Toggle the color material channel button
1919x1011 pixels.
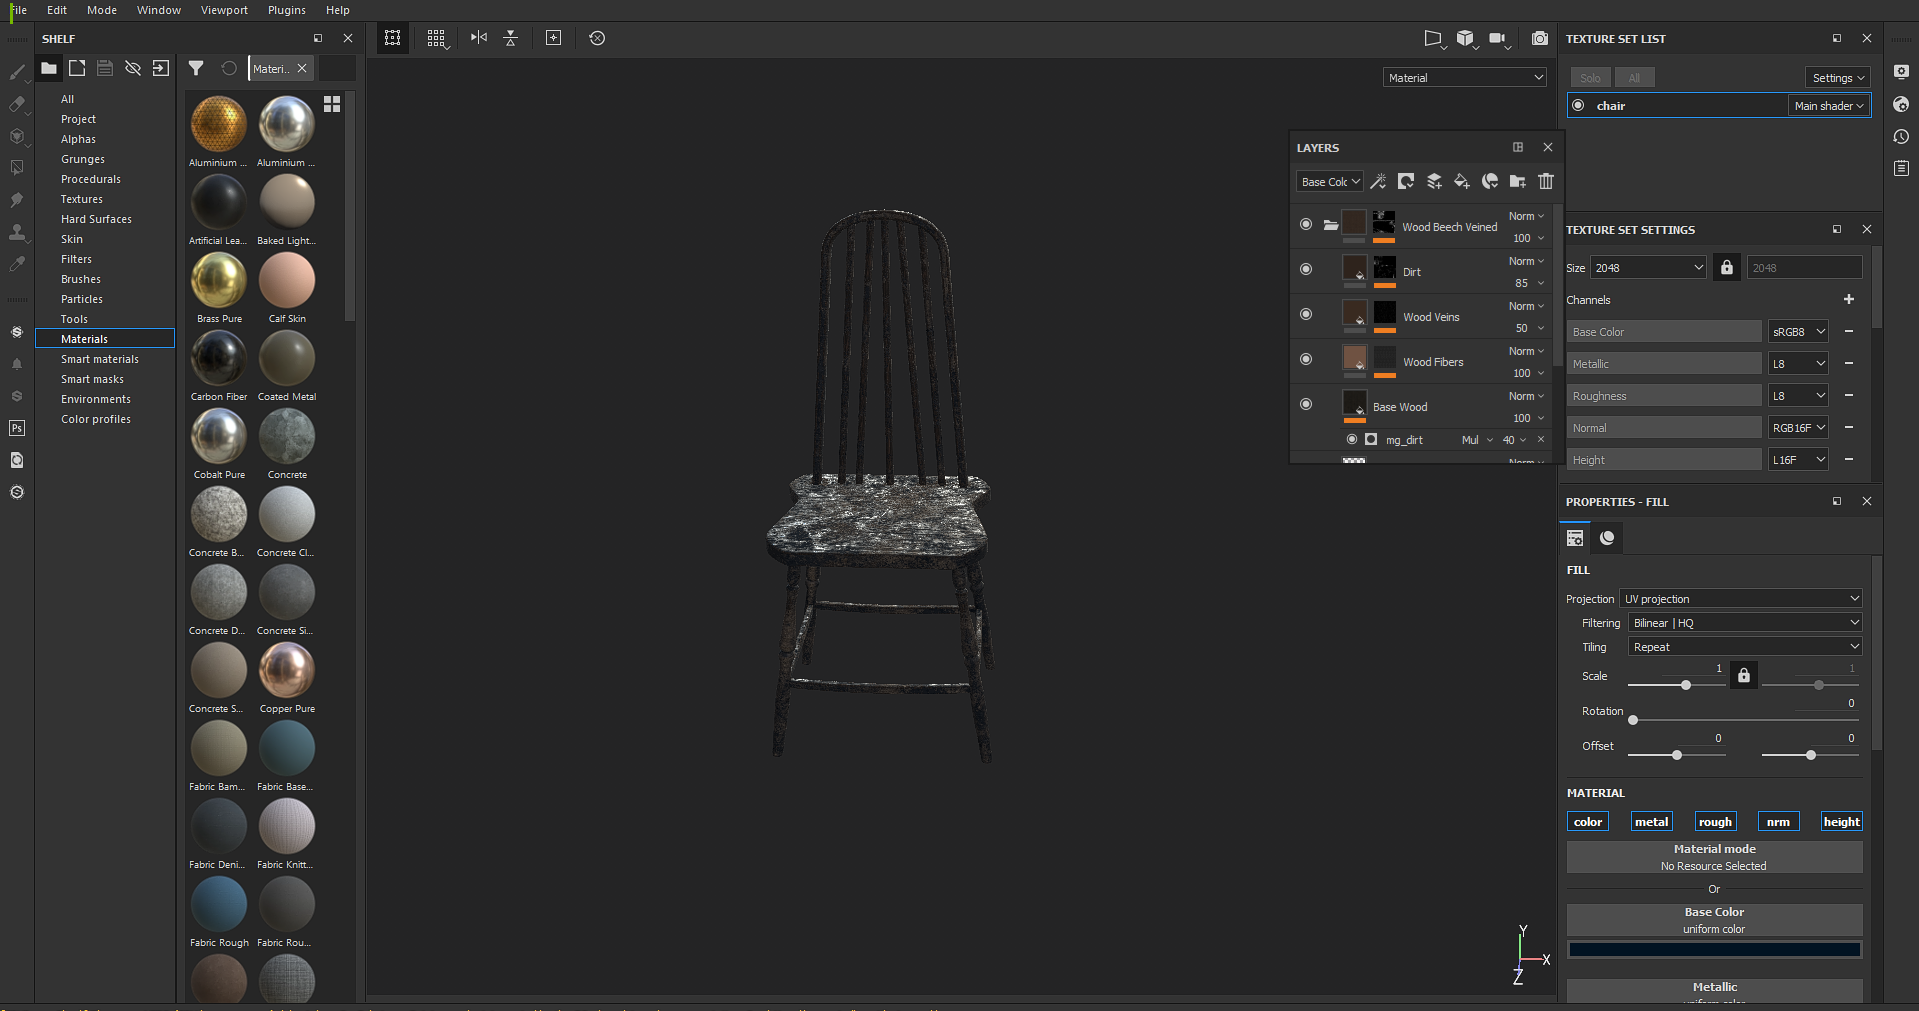pyautogui.click(x=1588, y=822)
